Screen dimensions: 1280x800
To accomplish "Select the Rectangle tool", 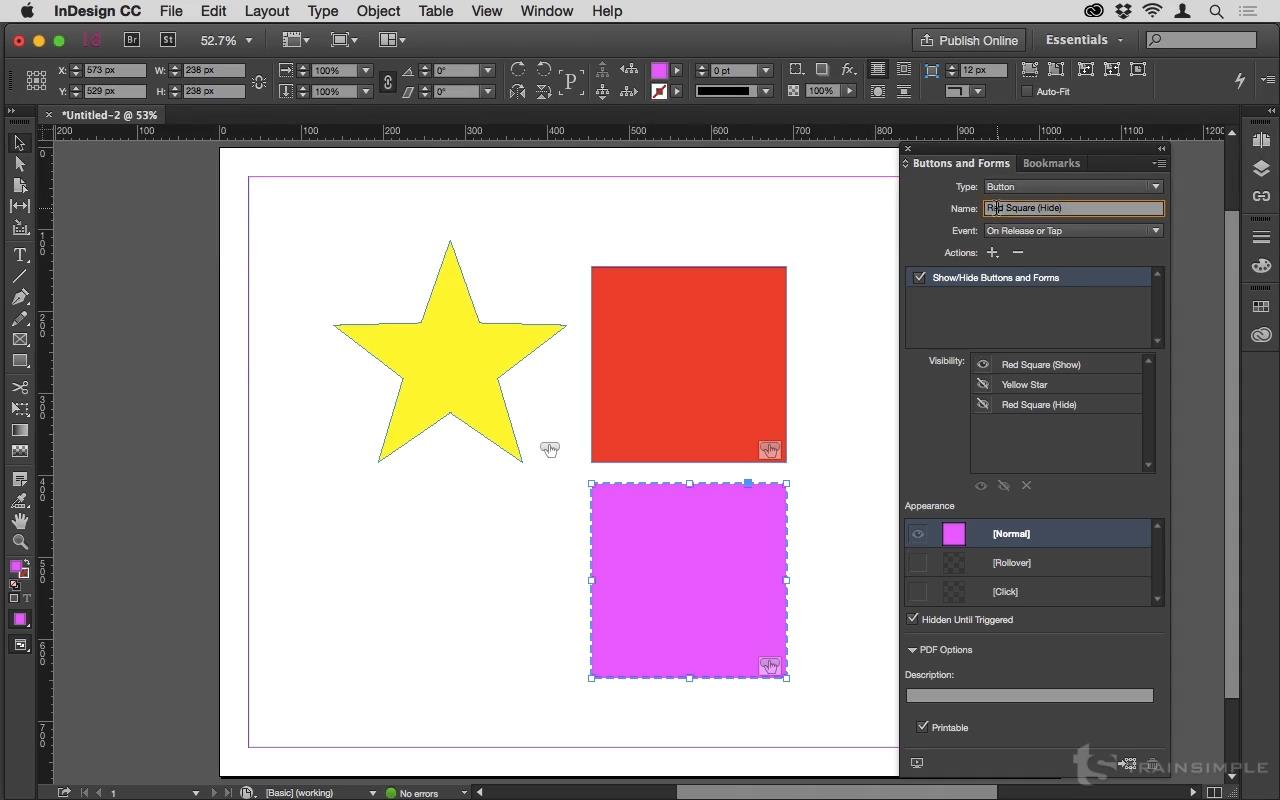I will 19,360.
